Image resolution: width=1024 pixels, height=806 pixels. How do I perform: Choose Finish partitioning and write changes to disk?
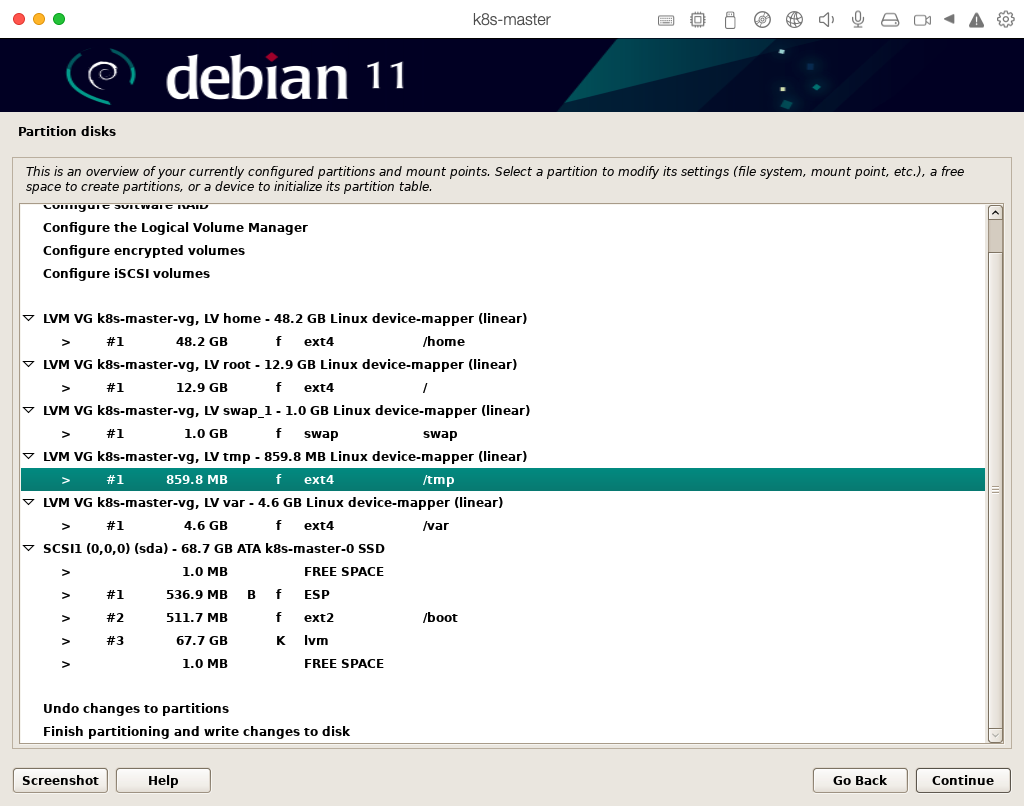click(196, 731)
